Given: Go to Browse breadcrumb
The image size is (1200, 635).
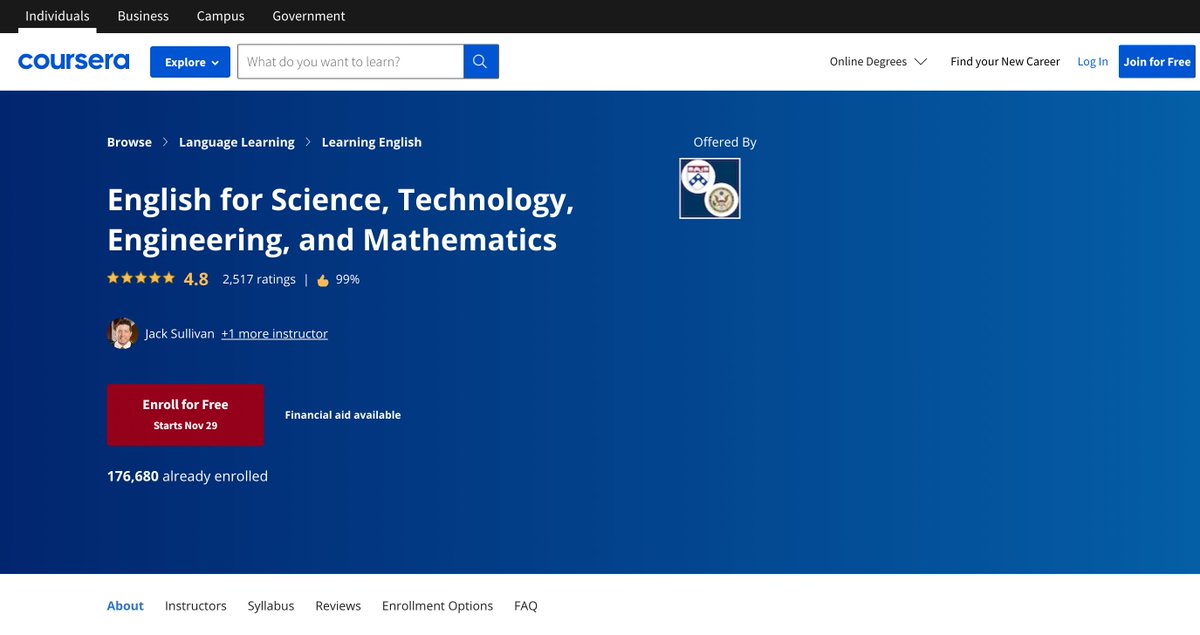Looking at the screenshot, I should pyautogui.click(x=129, y=142).
